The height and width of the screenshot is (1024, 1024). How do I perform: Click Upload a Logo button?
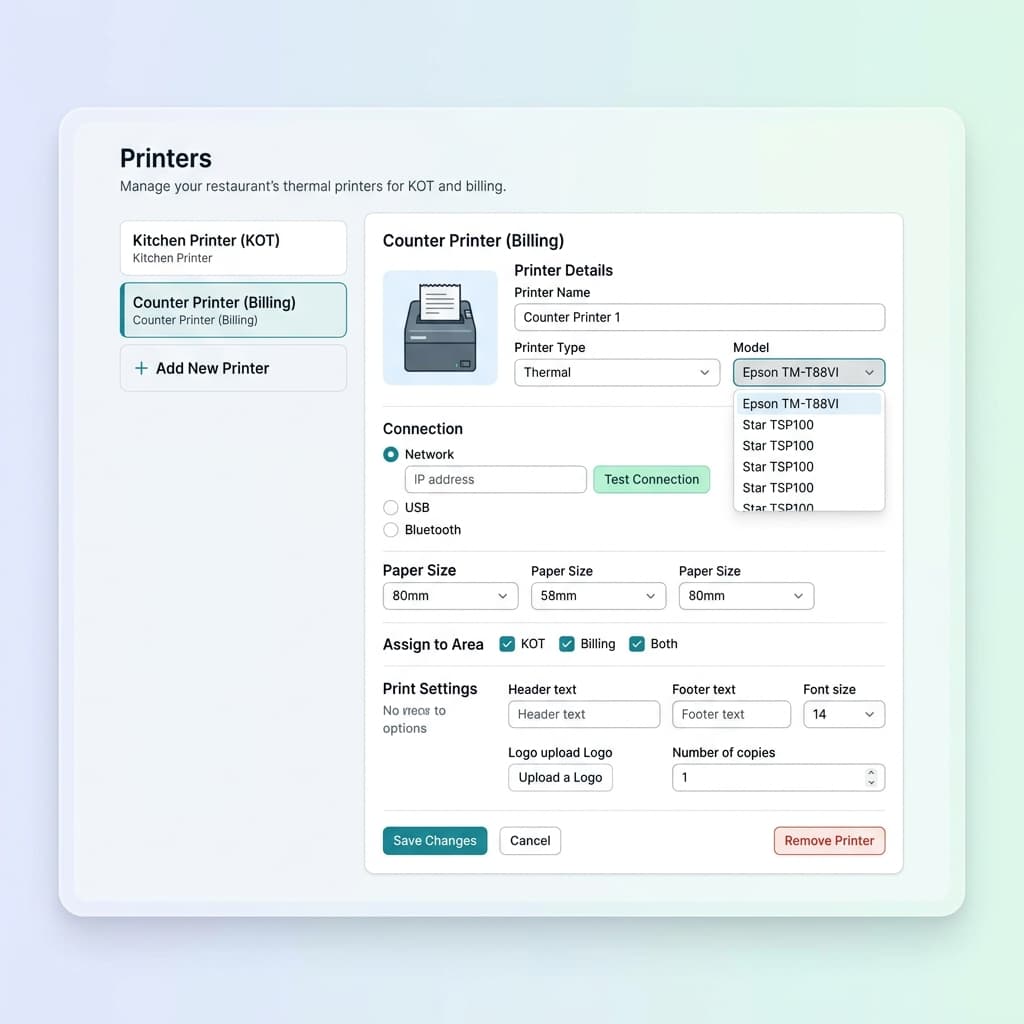tap(560, 778)
